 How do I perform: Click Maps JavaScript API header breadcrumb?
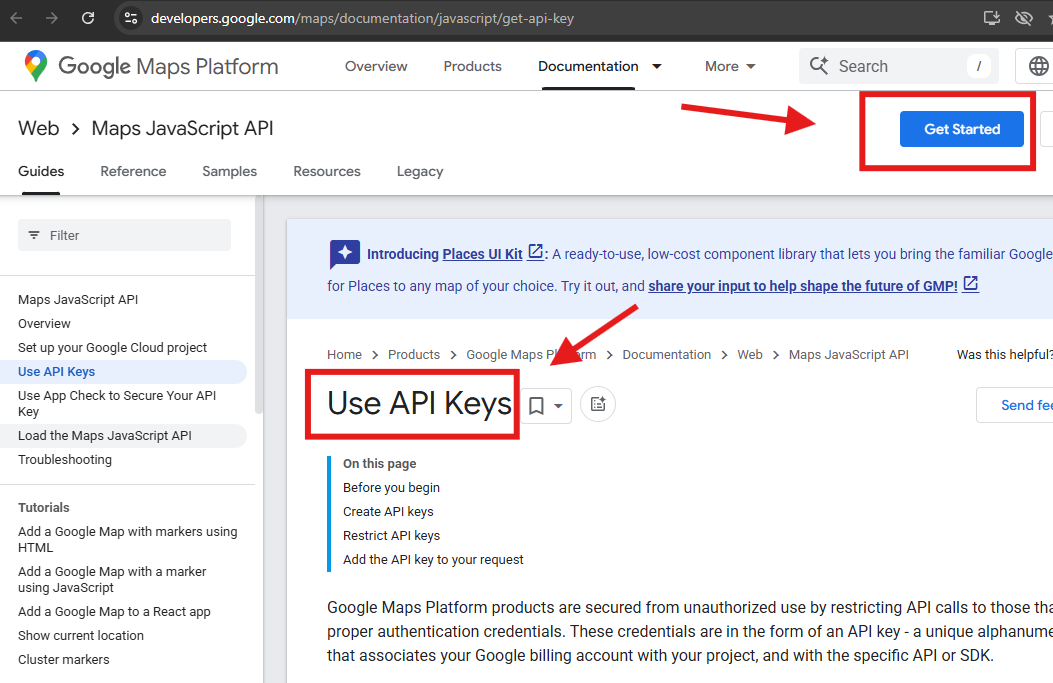pos(183,128)
